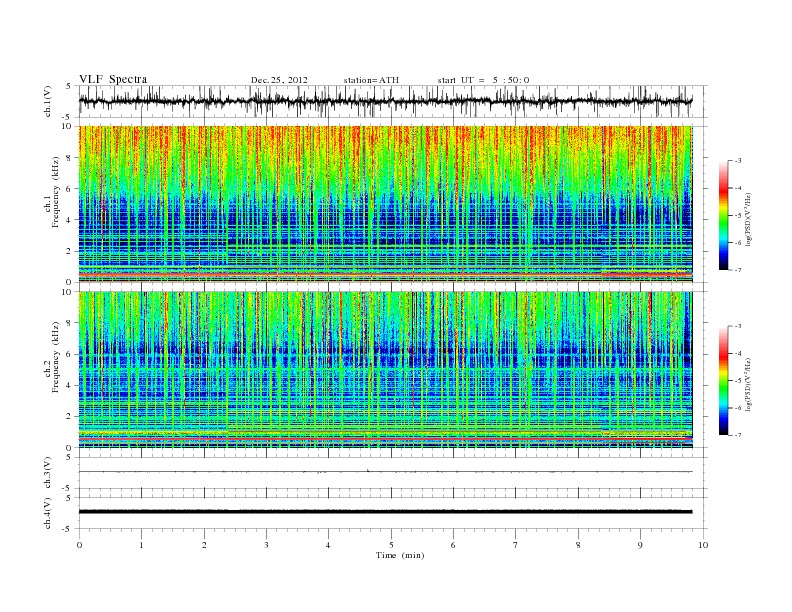Click the "2" kHz tick of ch.2 spectrogram
Viewport: 792px width, 612px height.
point(69,417)
